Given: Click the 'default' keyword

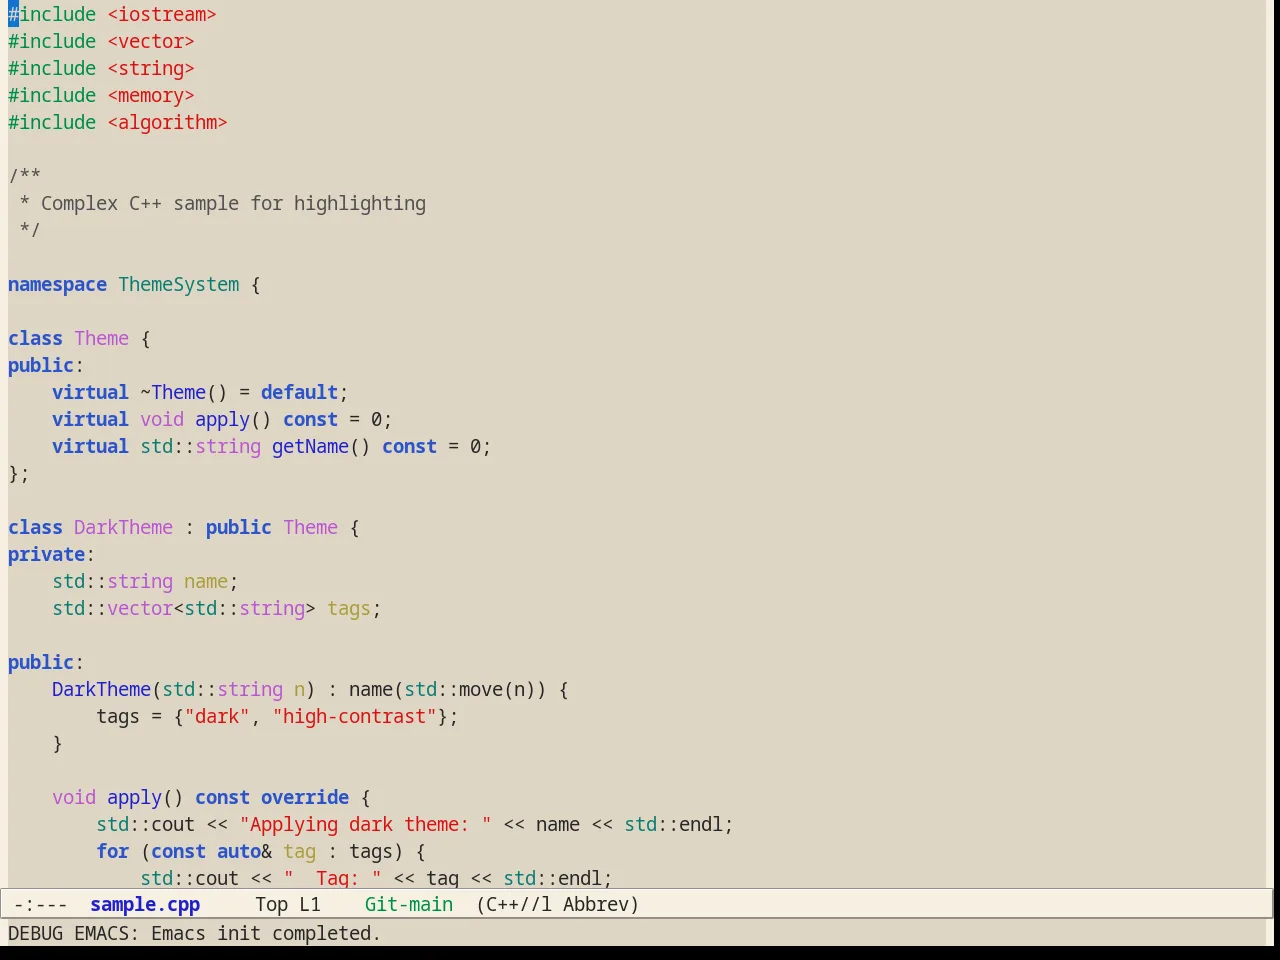Looking at the screenshot, I should pyautogui.click(x=299, y=393).
